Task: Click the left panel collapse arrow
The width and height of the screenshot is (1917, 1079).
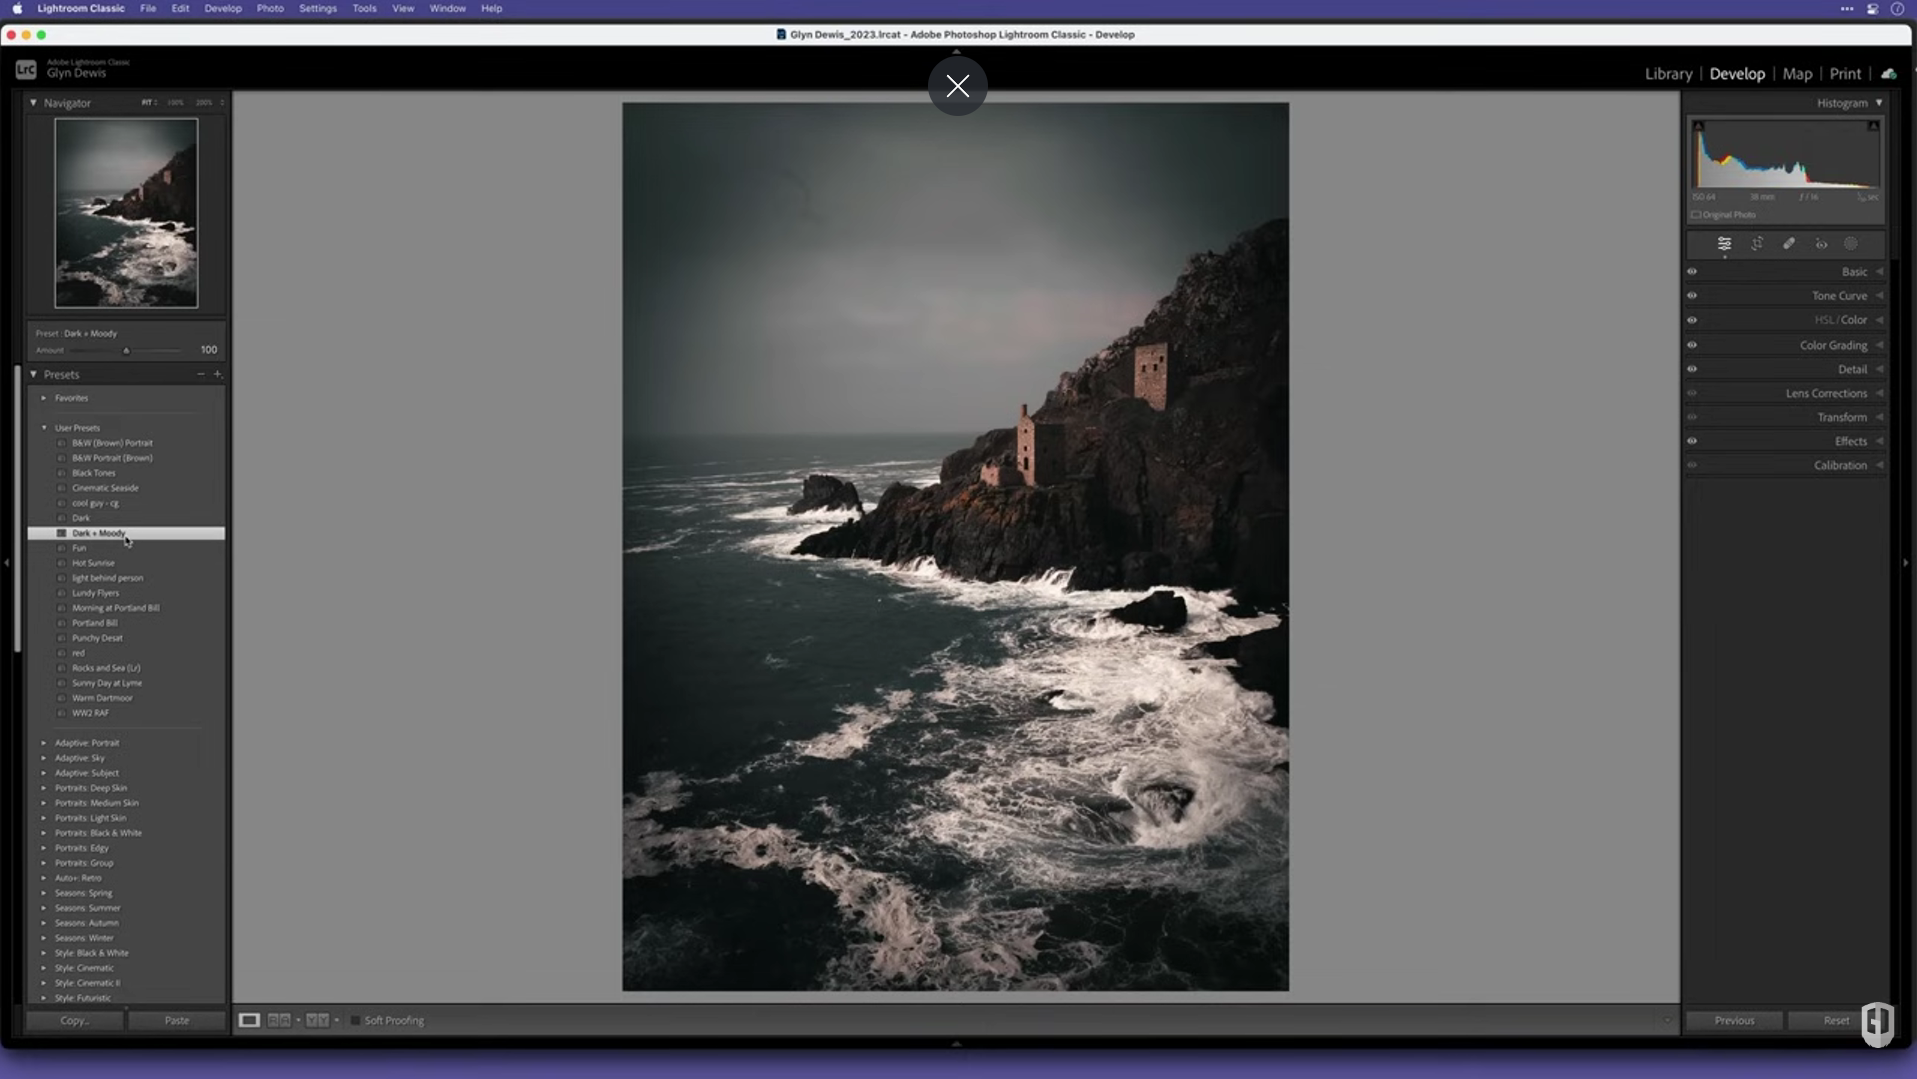Action: tap(7, 563)
